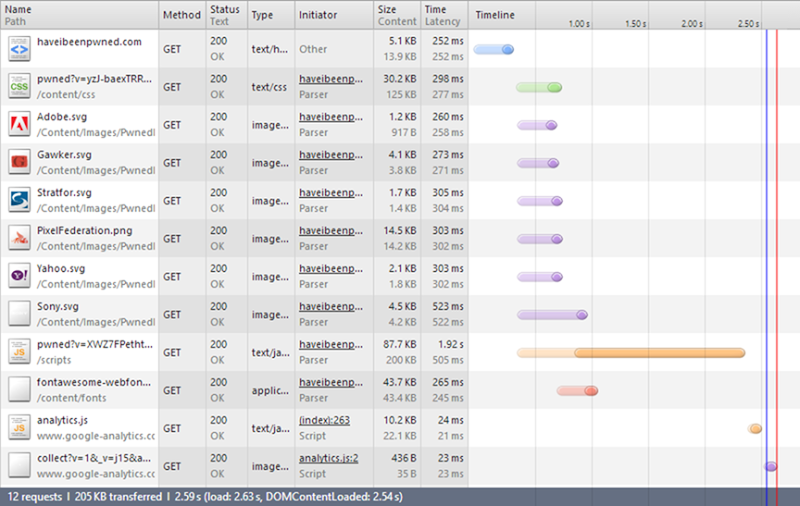Select the PixelFederation.png request name
Screen dimensions: 800x506
point(85,231)
